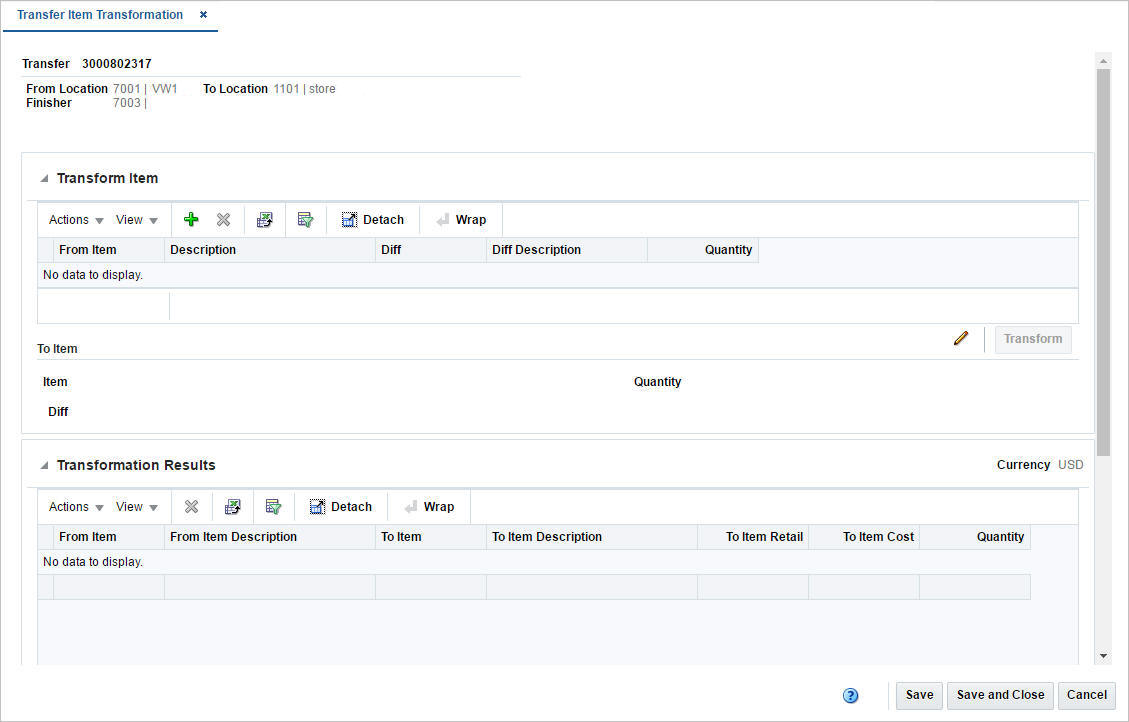Click the vertical scrollbar down arrow
The width and height of the screenshot is (1129, 722).
click(1103, 655)
